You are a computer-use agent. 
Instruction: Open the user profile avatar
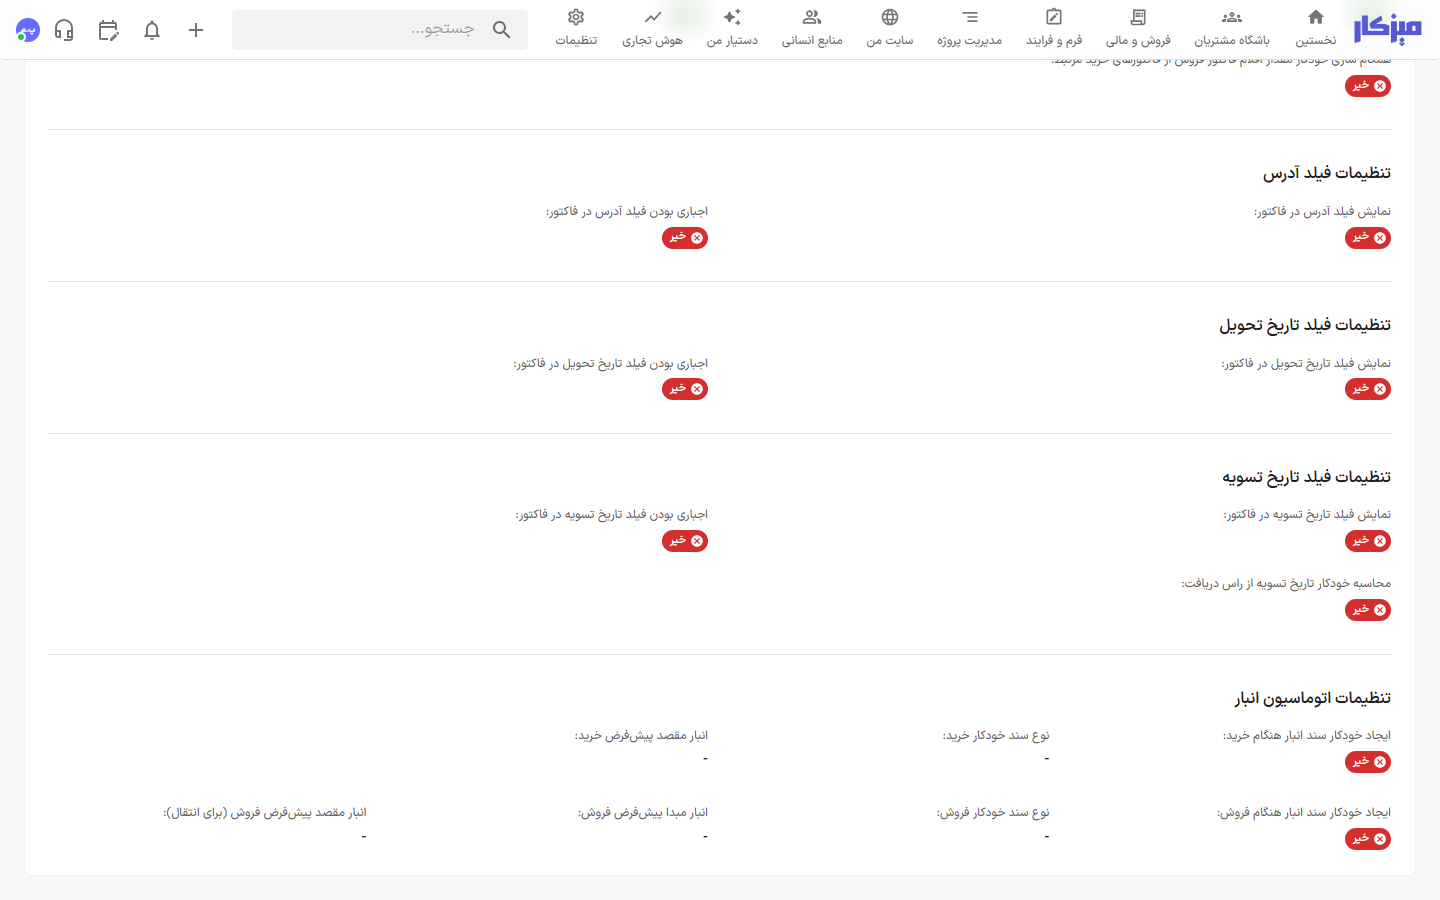click(x=28, y=30)
